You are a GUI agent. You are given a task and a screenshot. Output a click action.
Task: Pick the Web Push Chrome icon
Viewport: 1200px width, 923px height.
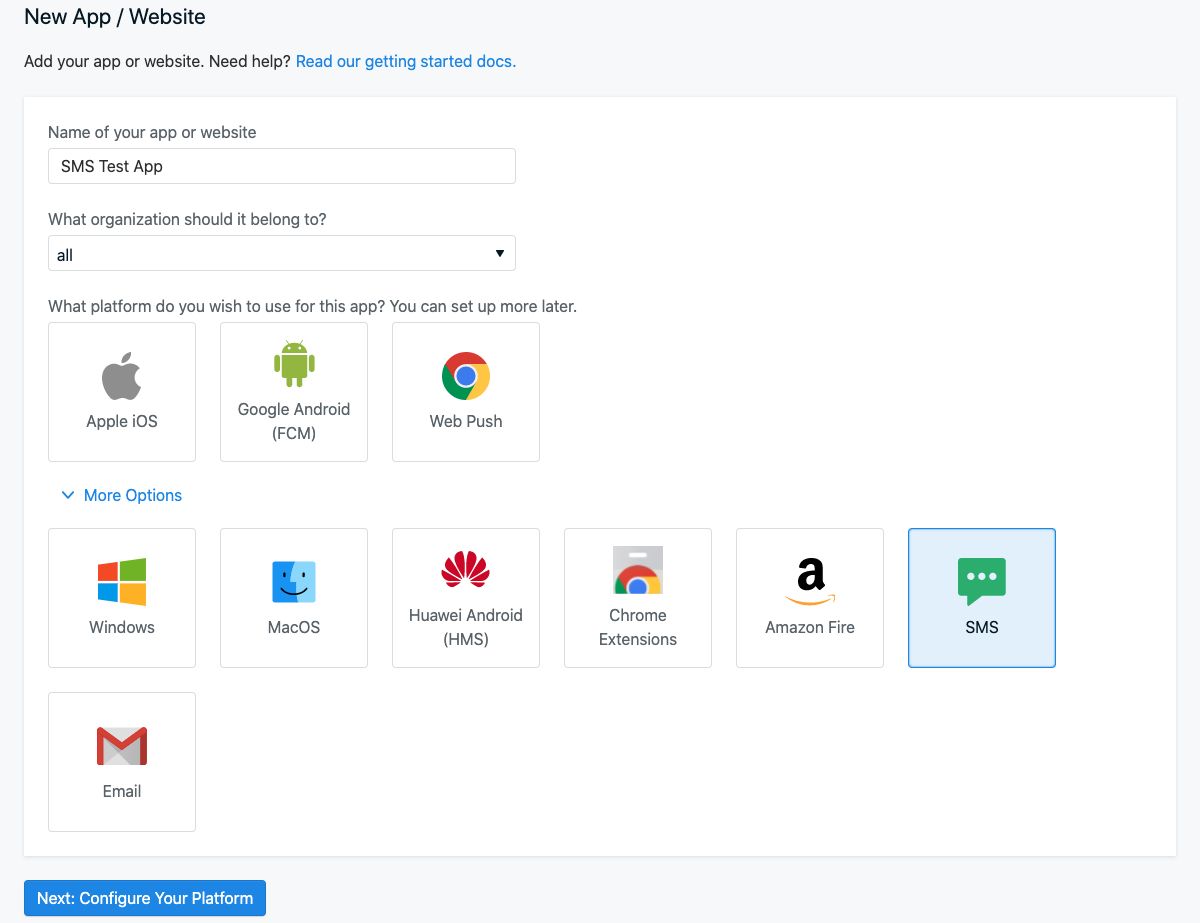[466, 376]
